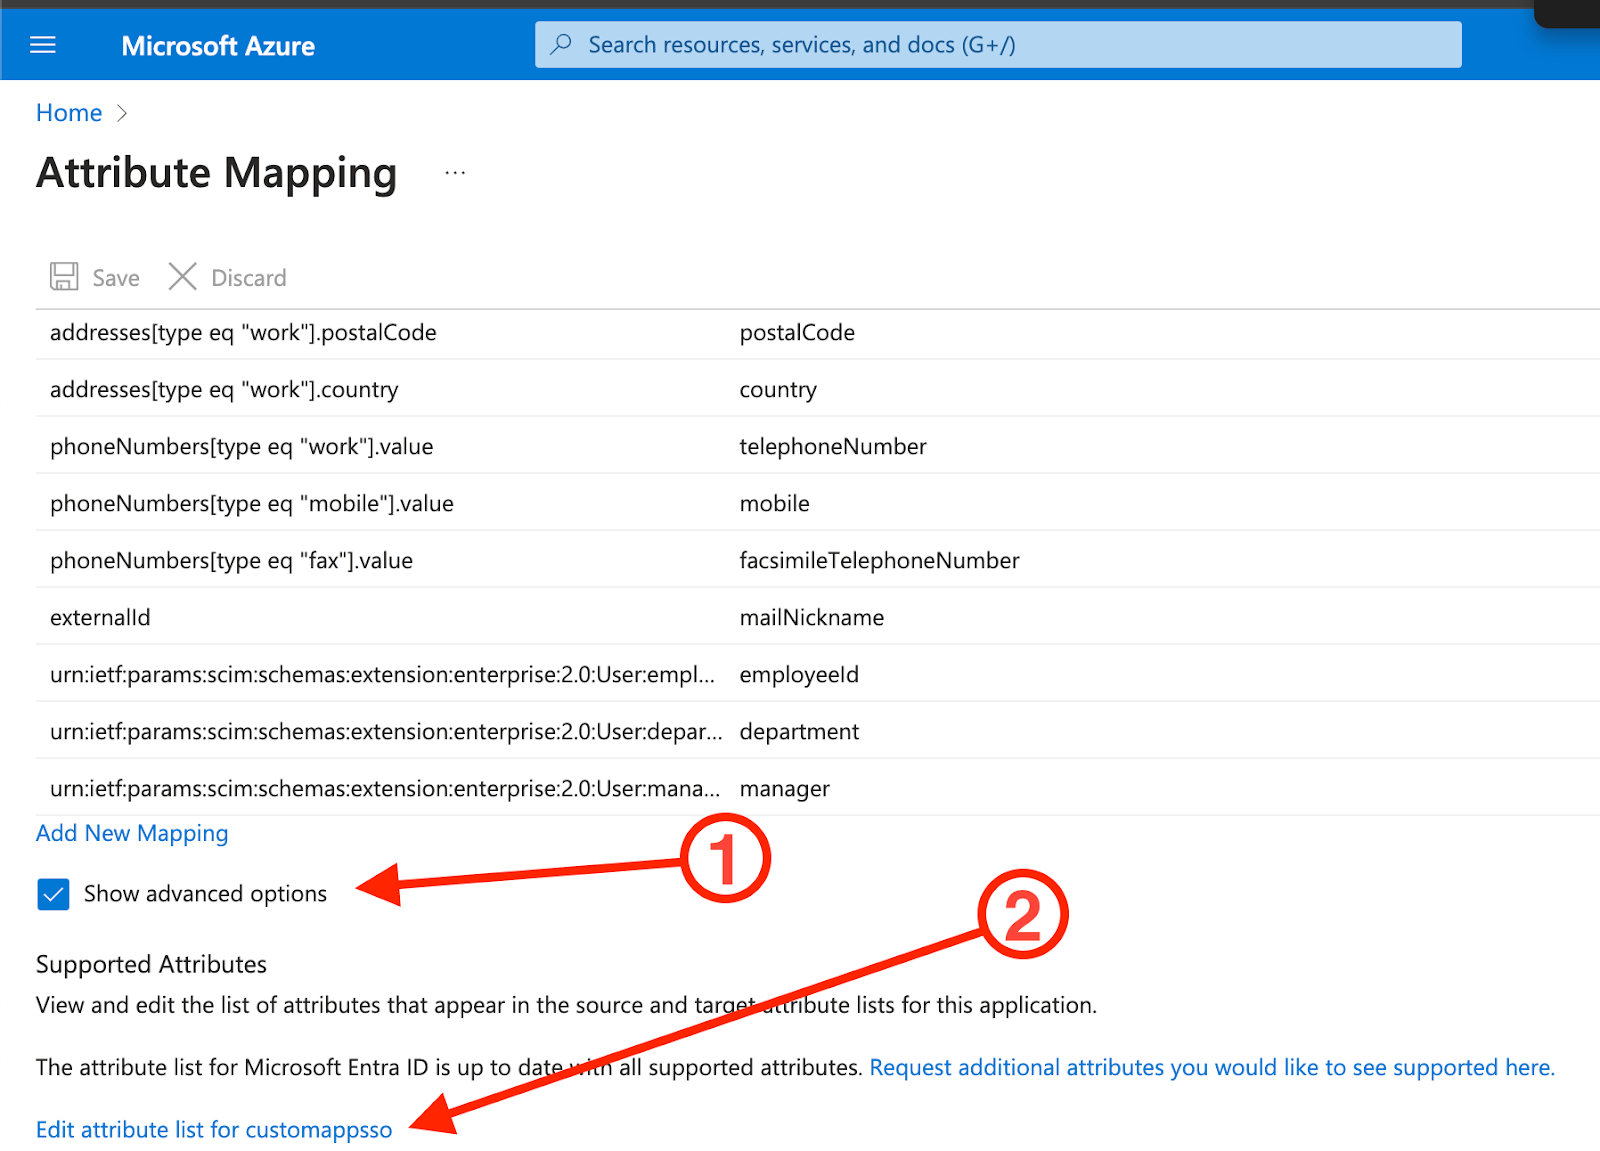This screenshot has width=1600, height=1151.
Task: Open the ellipsis menu beside Attribute Mapping
Action: pos(455,173)
